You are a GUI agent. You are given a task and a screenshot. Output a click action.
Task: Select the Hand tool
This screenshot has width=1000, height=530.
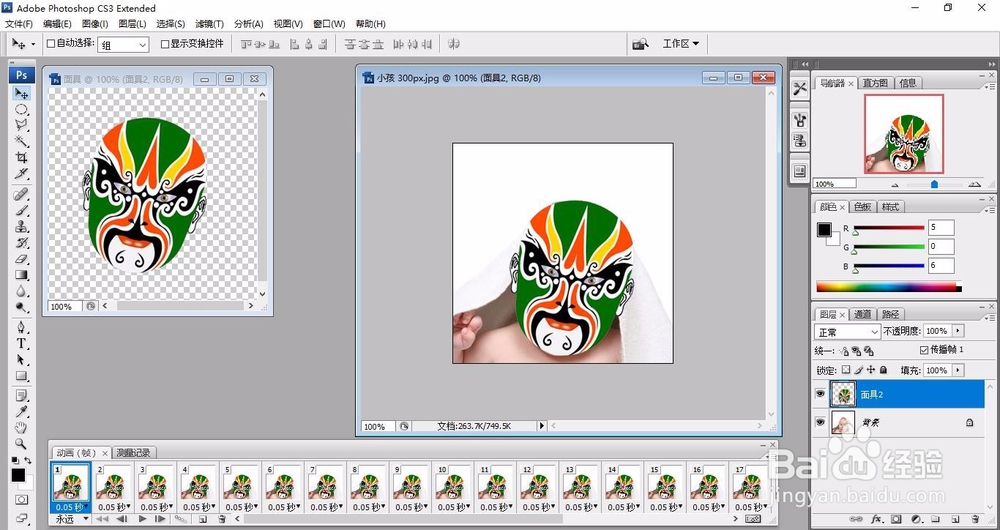21,427
